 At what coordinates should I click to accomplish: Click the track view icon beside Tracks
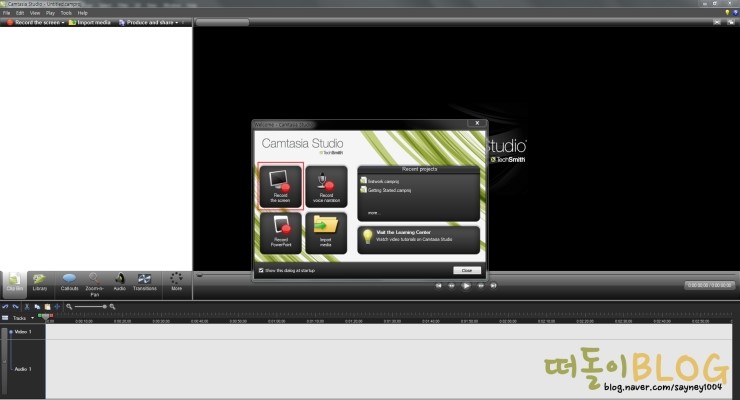point(5,318)
